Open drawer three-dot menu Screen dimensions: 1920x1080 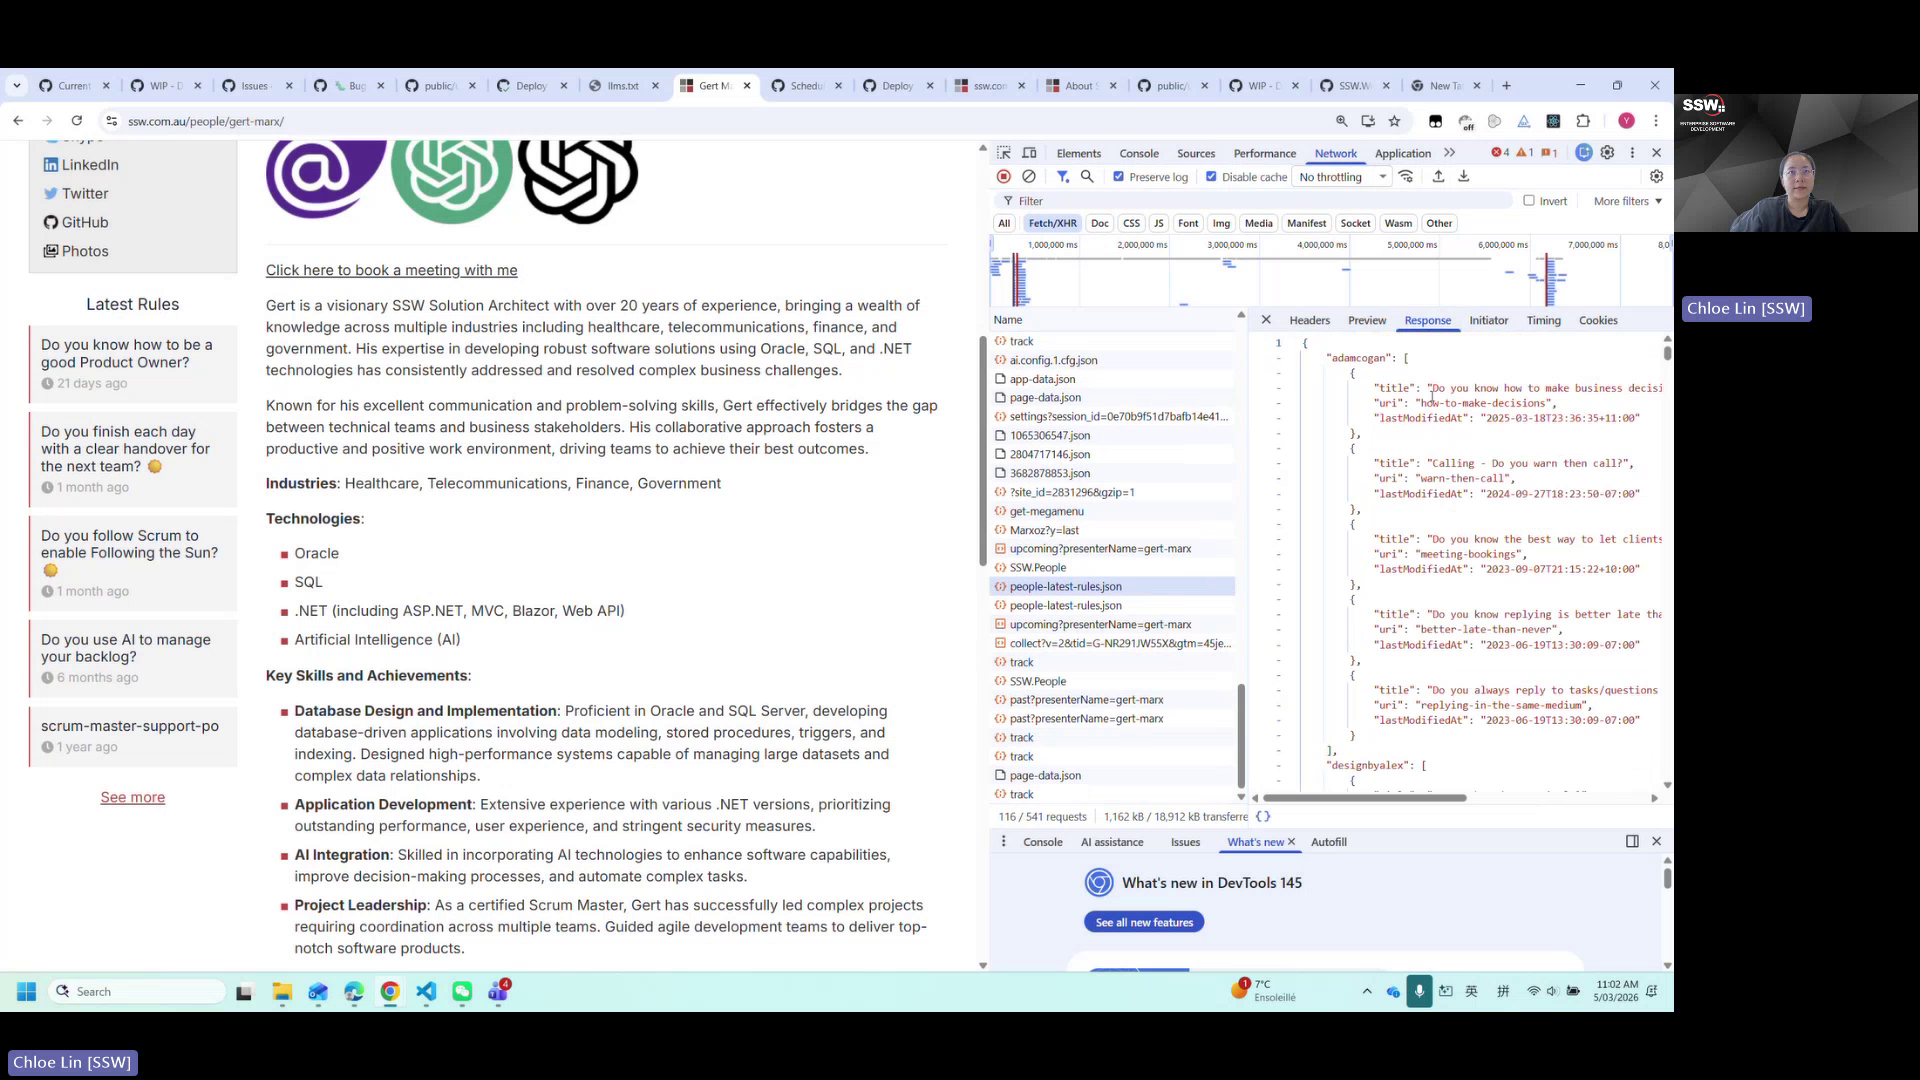(x=1003, y=842)
